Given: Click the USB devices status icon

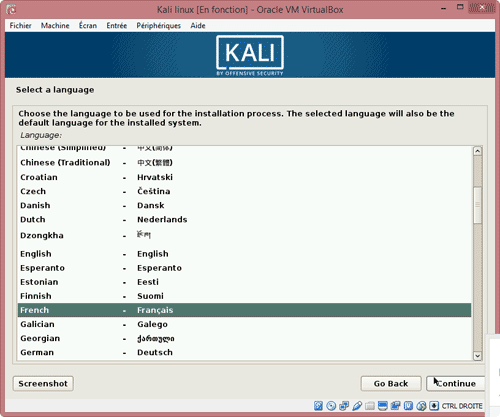Looking at the screenshot, I should coord(357,406).
